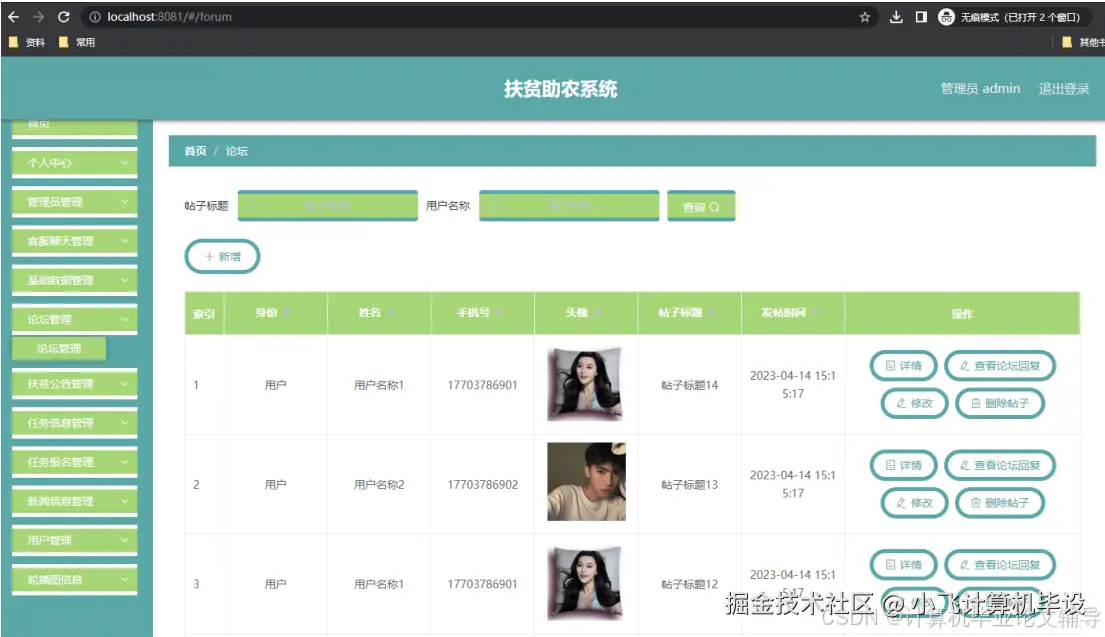Focus the 帖子标题 search field

[328, 206]
